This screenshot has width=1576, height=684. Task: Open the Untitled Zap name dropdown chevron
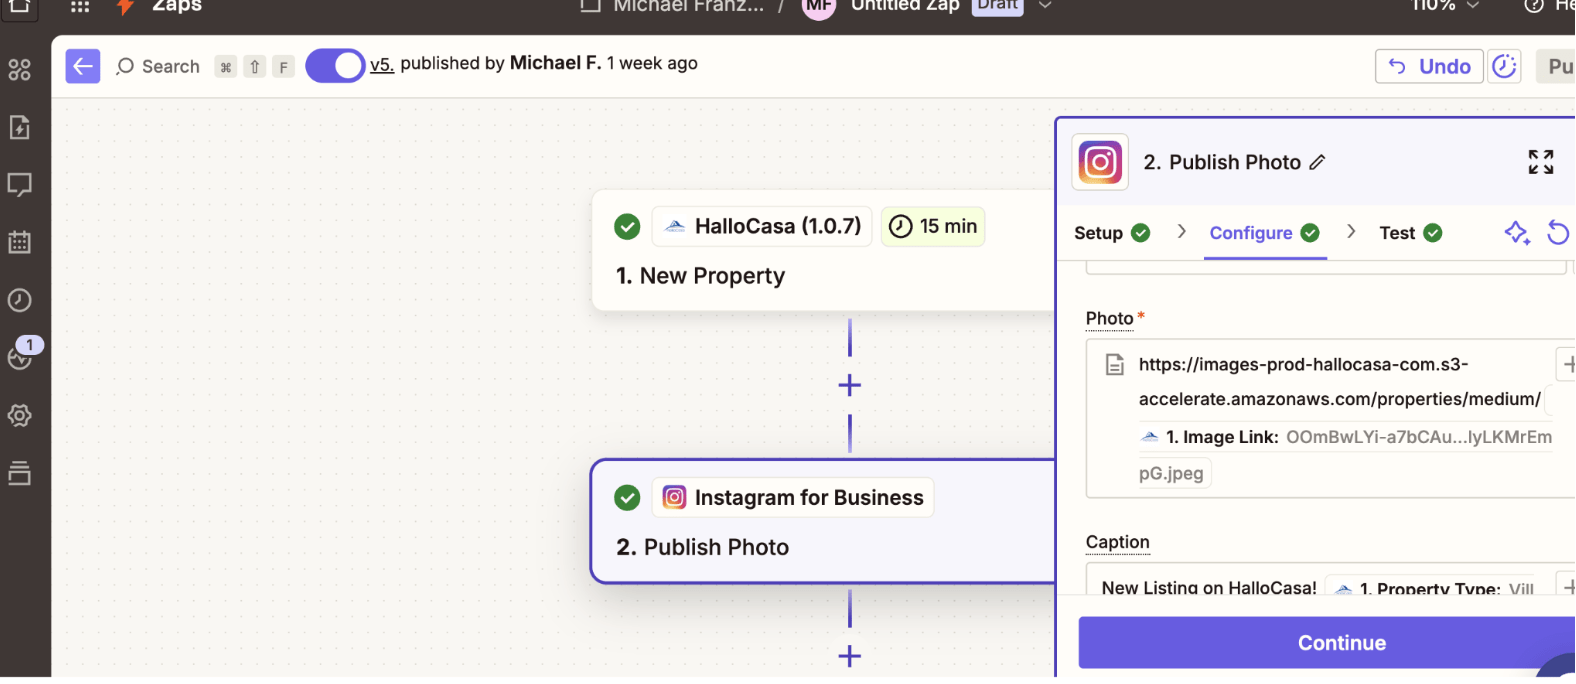tap(1045, 5)
